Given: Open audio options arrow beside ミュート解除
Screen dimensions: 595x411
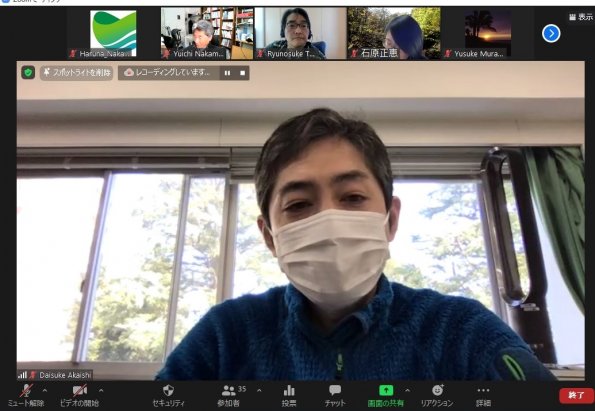Looking at the screenshot, I should 45,390.
